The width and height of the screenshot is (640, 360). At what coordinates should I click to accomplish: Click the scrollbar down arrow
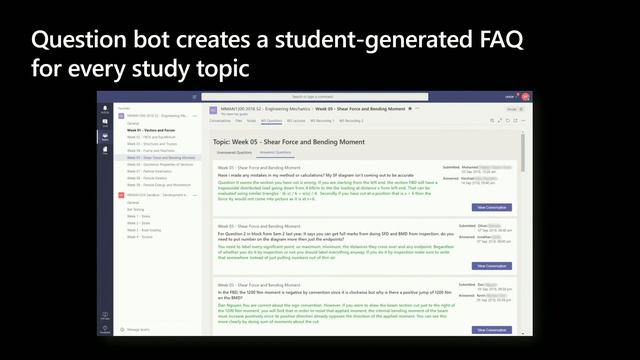(523, 333)
